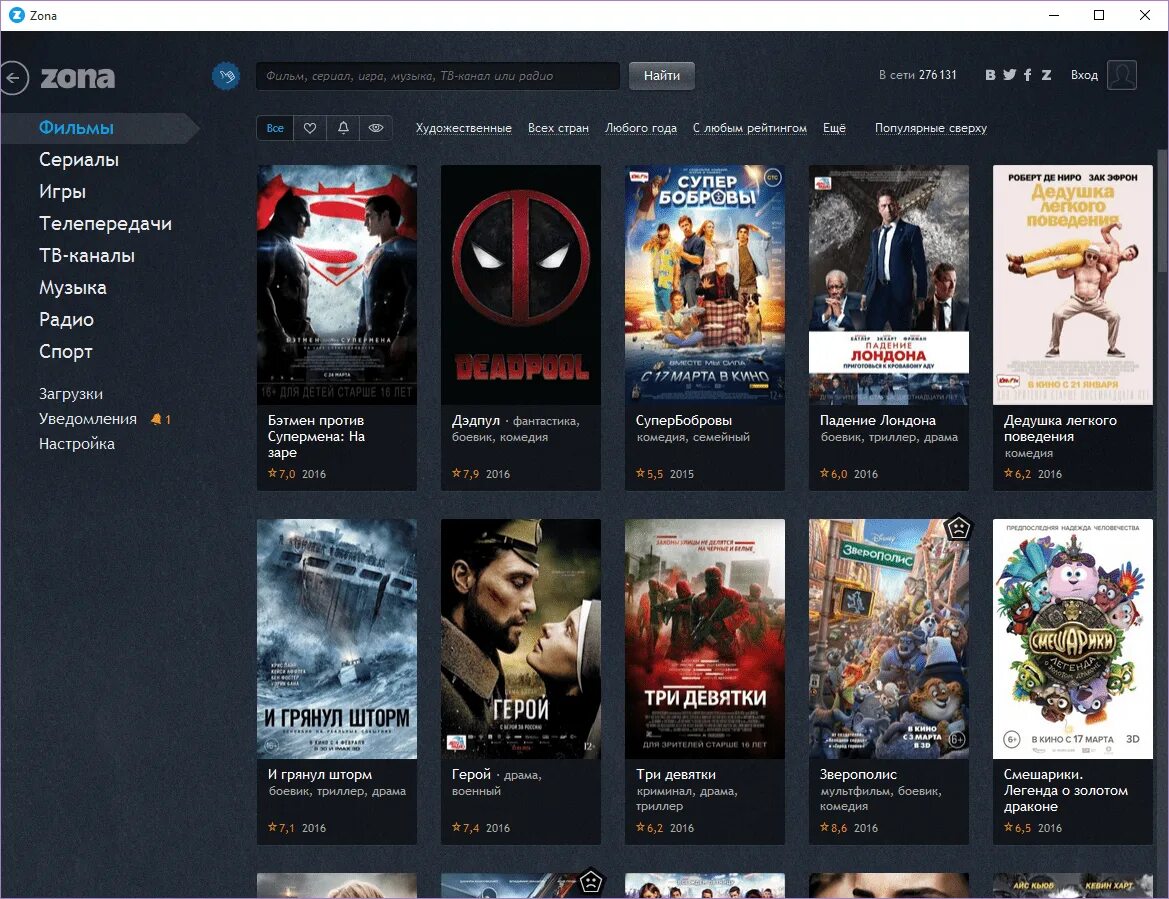This screenshot has width=1169, height=899.
Task: Open the Падение Лондона poster
Action: click(889, 285)
